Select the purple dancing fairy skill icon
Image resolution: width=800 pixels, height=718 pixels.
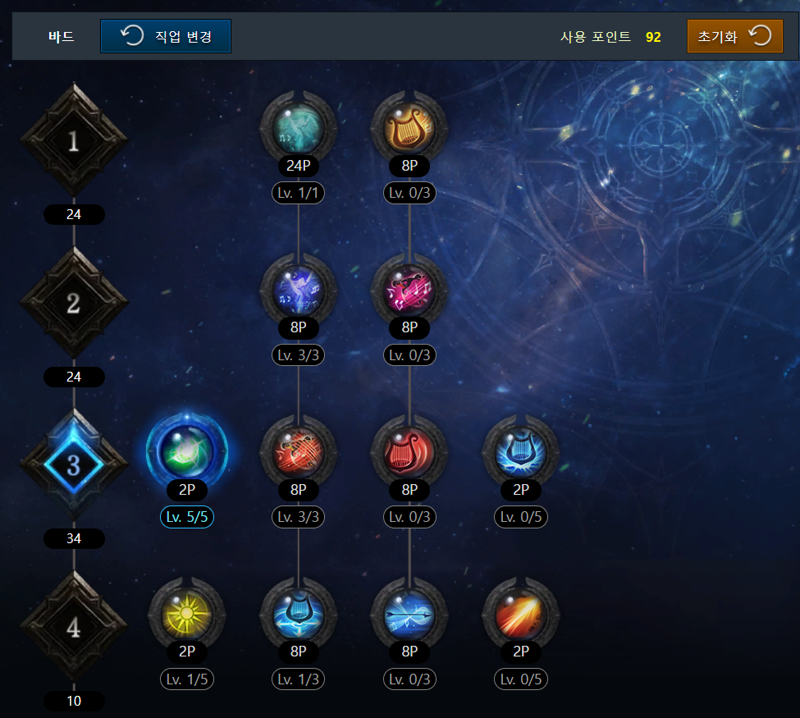click(x=298, y=290)
